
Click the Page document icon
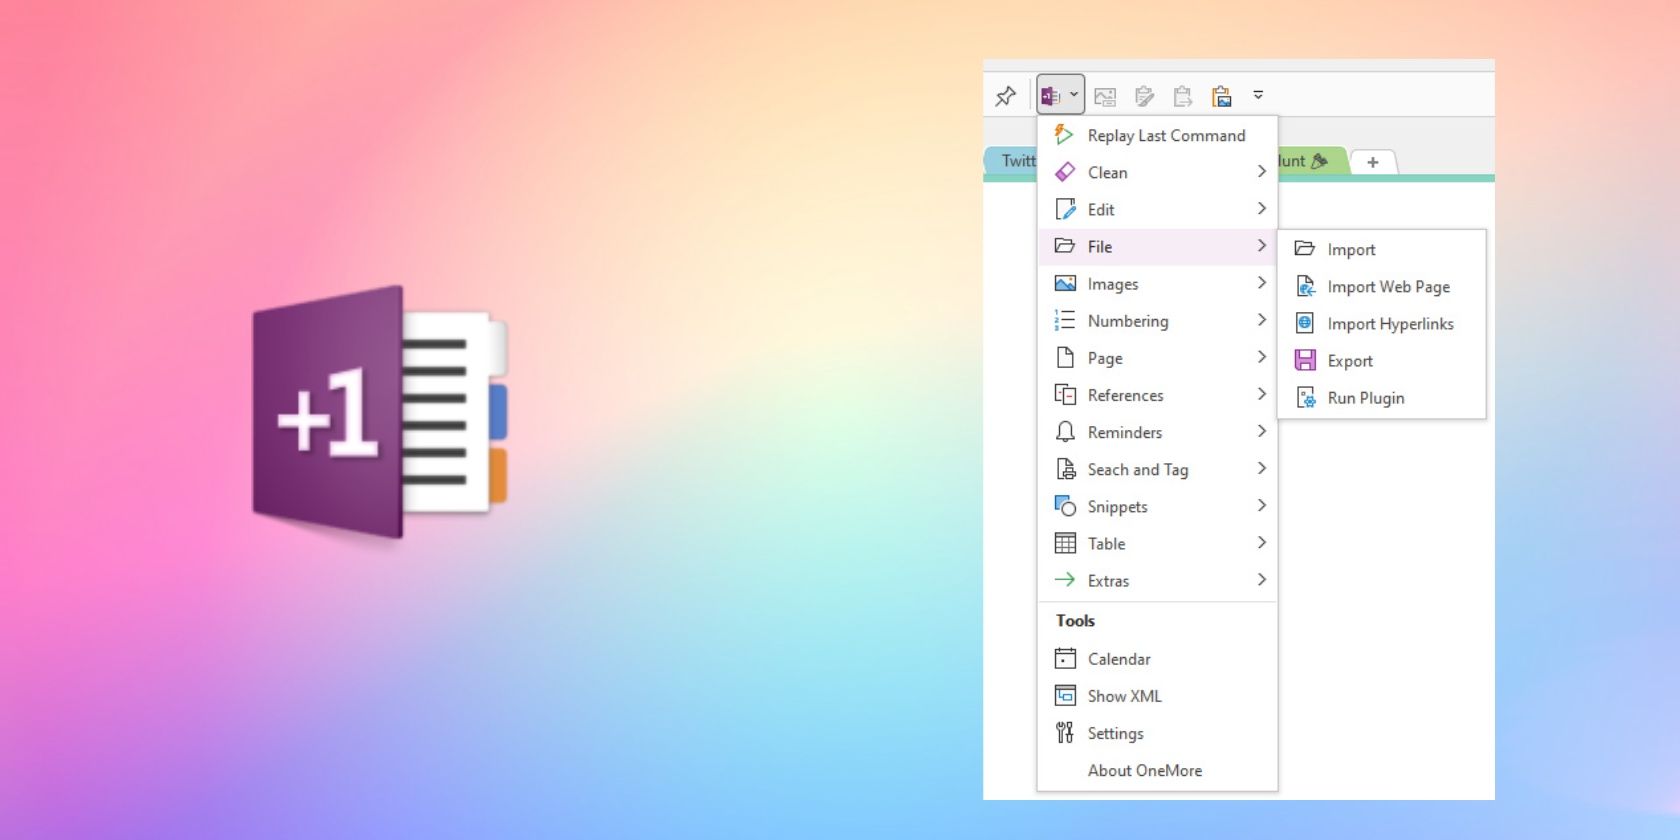1065,358
